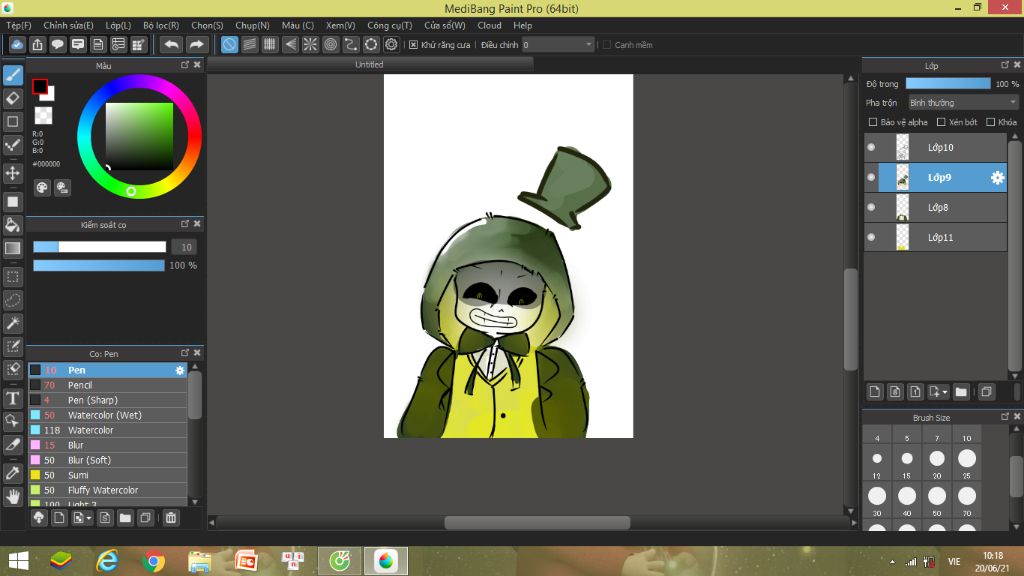
Task: Select the Text tool
Action: (12, 398)
